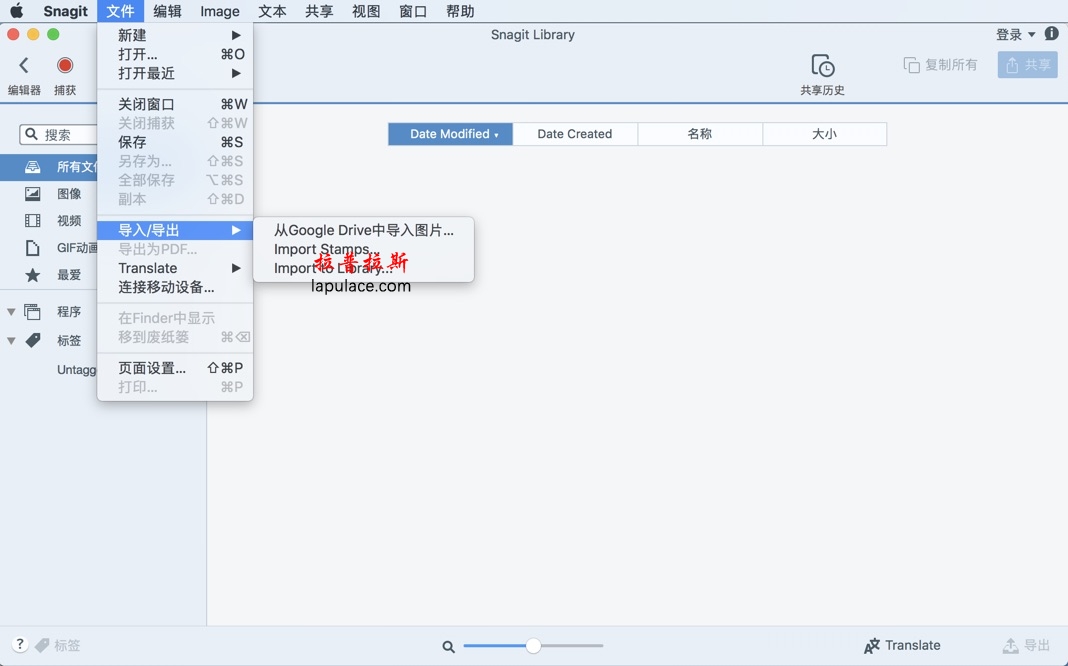Click the bottom Translate button
Image resolution: width=1068 pixels, height=666 pixels.
pyautogui.click(x=902, y=646)
